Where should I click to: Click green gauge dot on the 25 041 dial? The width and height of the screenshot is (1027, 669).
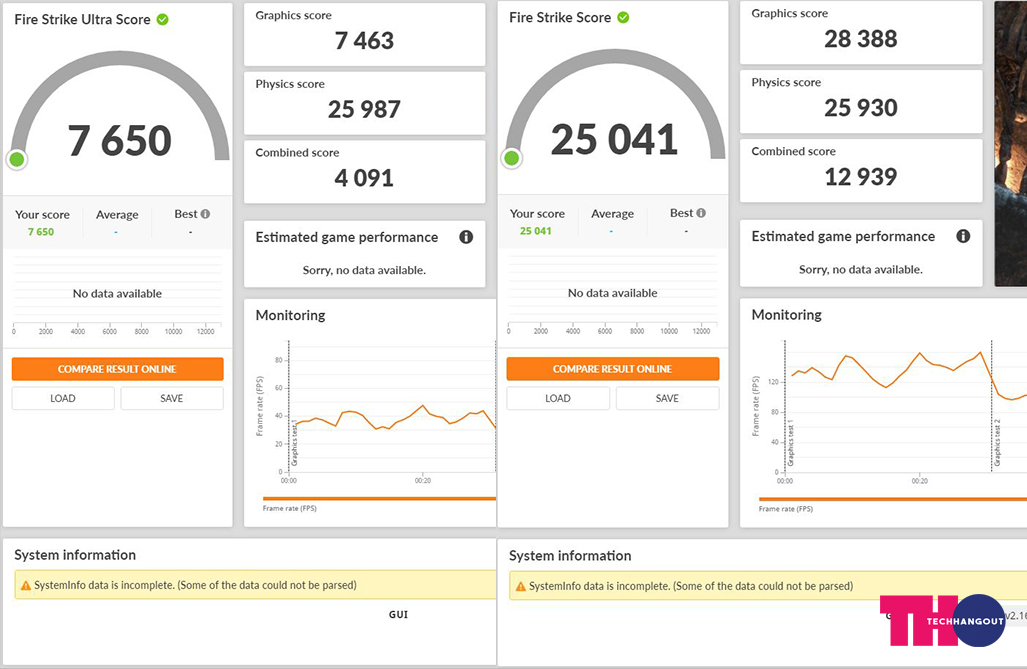click(512, 158)
